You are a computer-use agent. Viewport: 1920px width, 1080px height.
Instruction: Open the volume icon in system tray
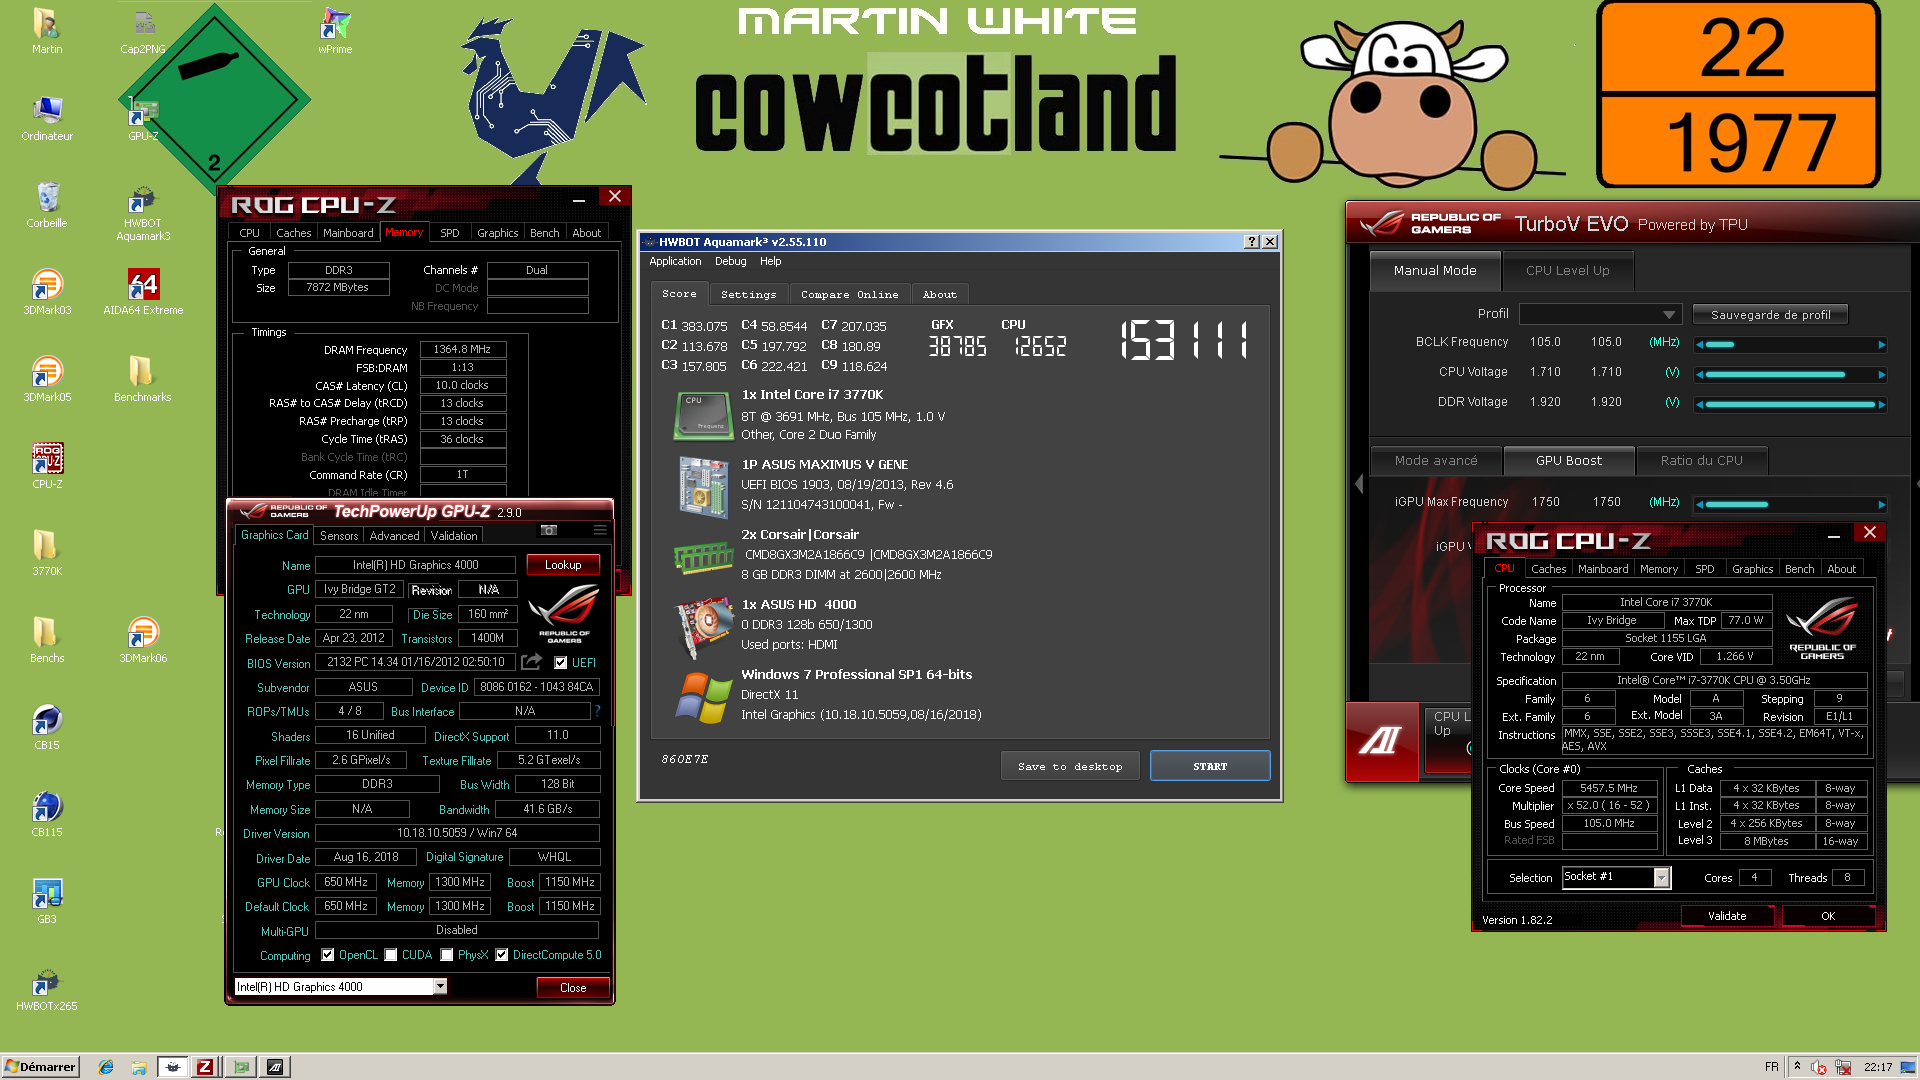(x=1818, y=1067)
